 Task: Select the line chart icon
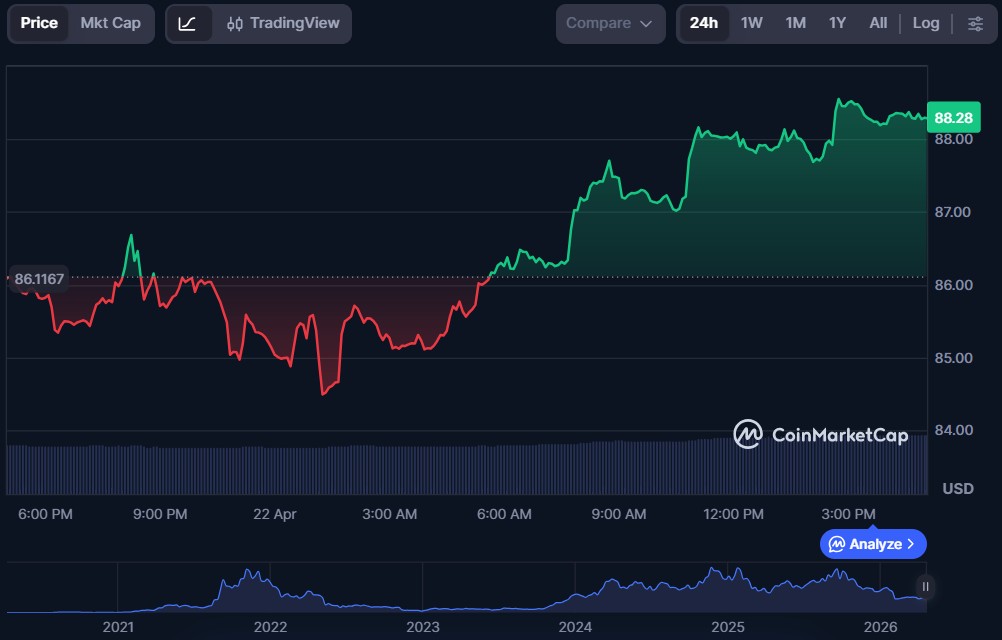(x=188, y=23)
